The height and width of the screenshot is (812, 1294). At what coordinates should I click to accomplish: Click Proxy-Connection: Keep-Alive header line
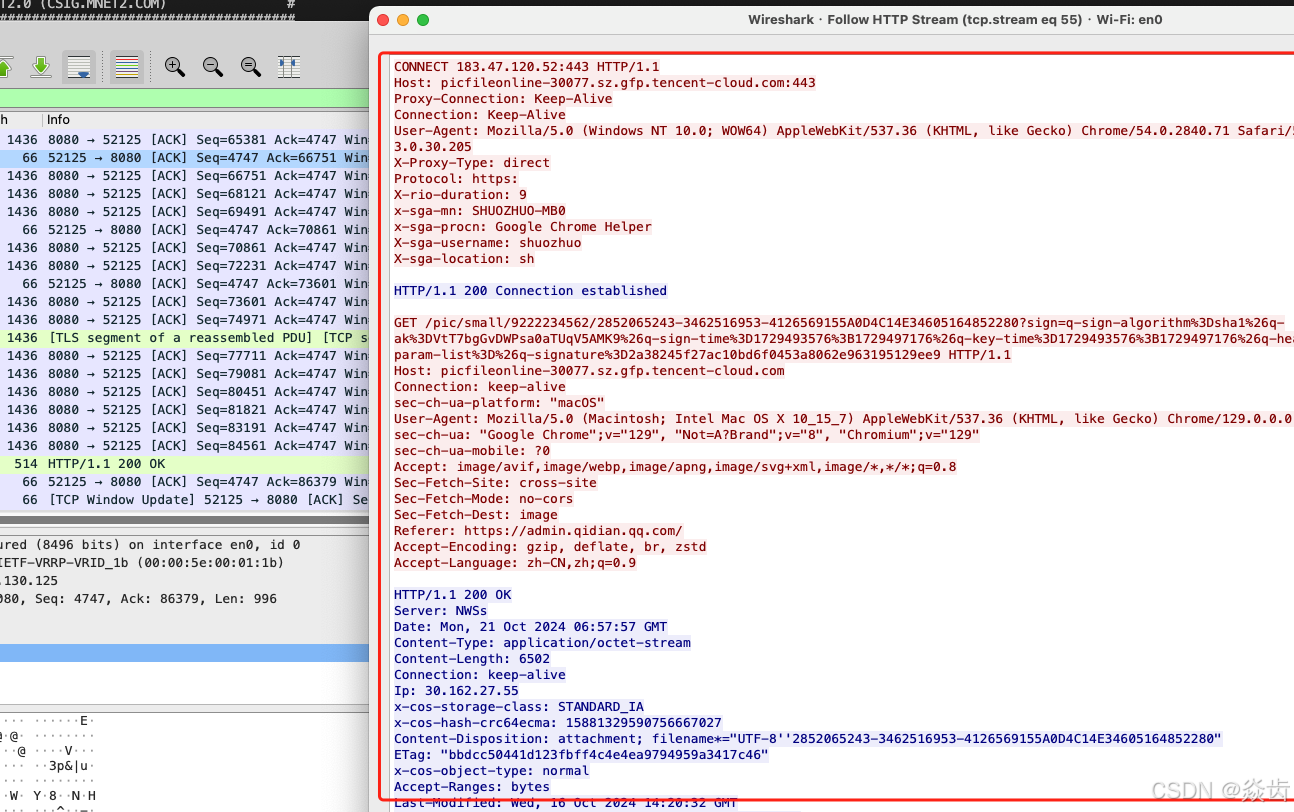tap(503, 99)
